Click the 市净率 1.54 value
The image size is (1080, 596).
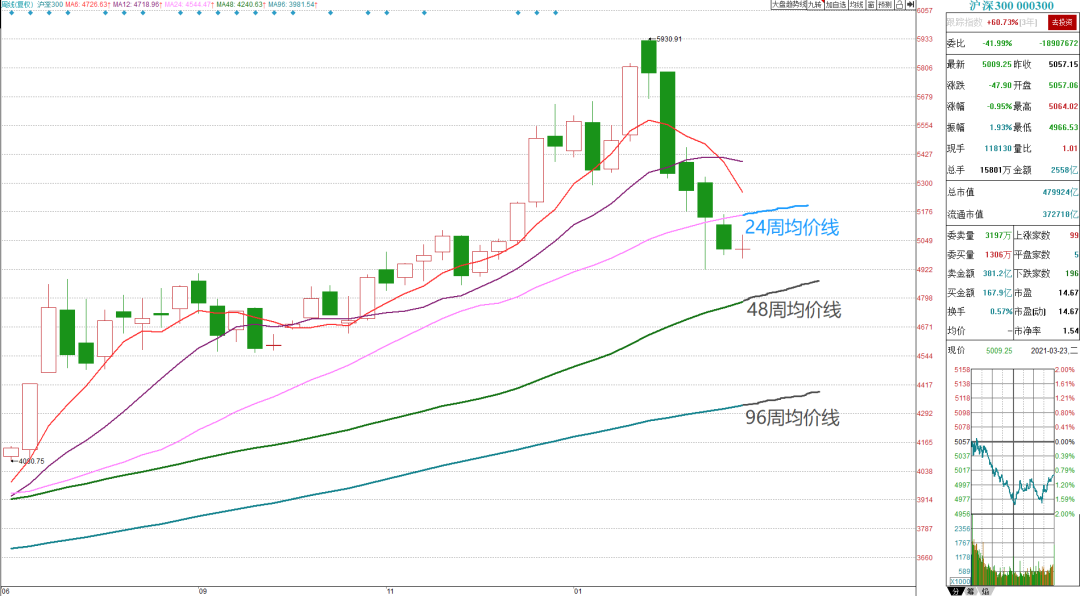pos(1070,331)
